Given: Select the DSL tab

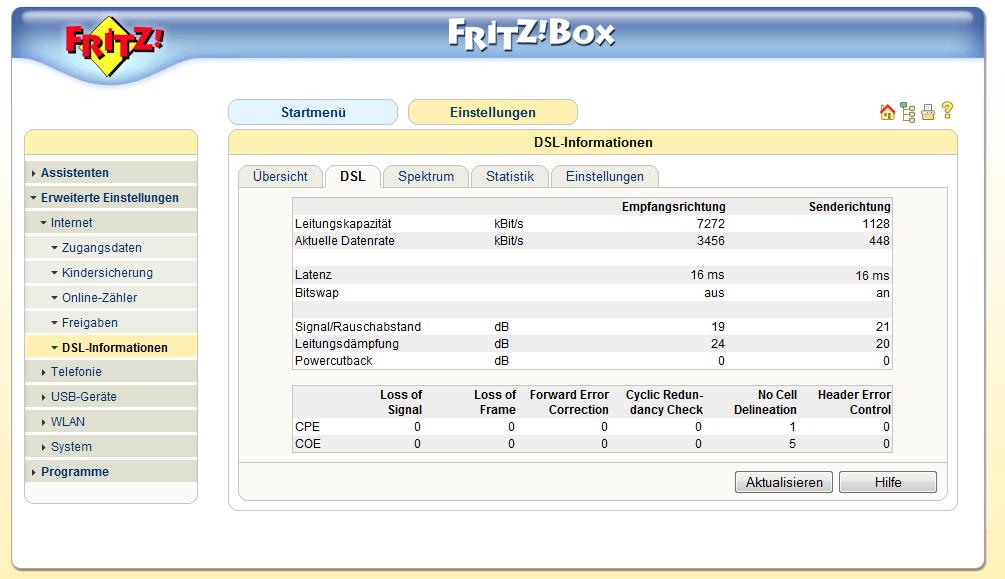Looking at the screenshot, I should [353, 176].
